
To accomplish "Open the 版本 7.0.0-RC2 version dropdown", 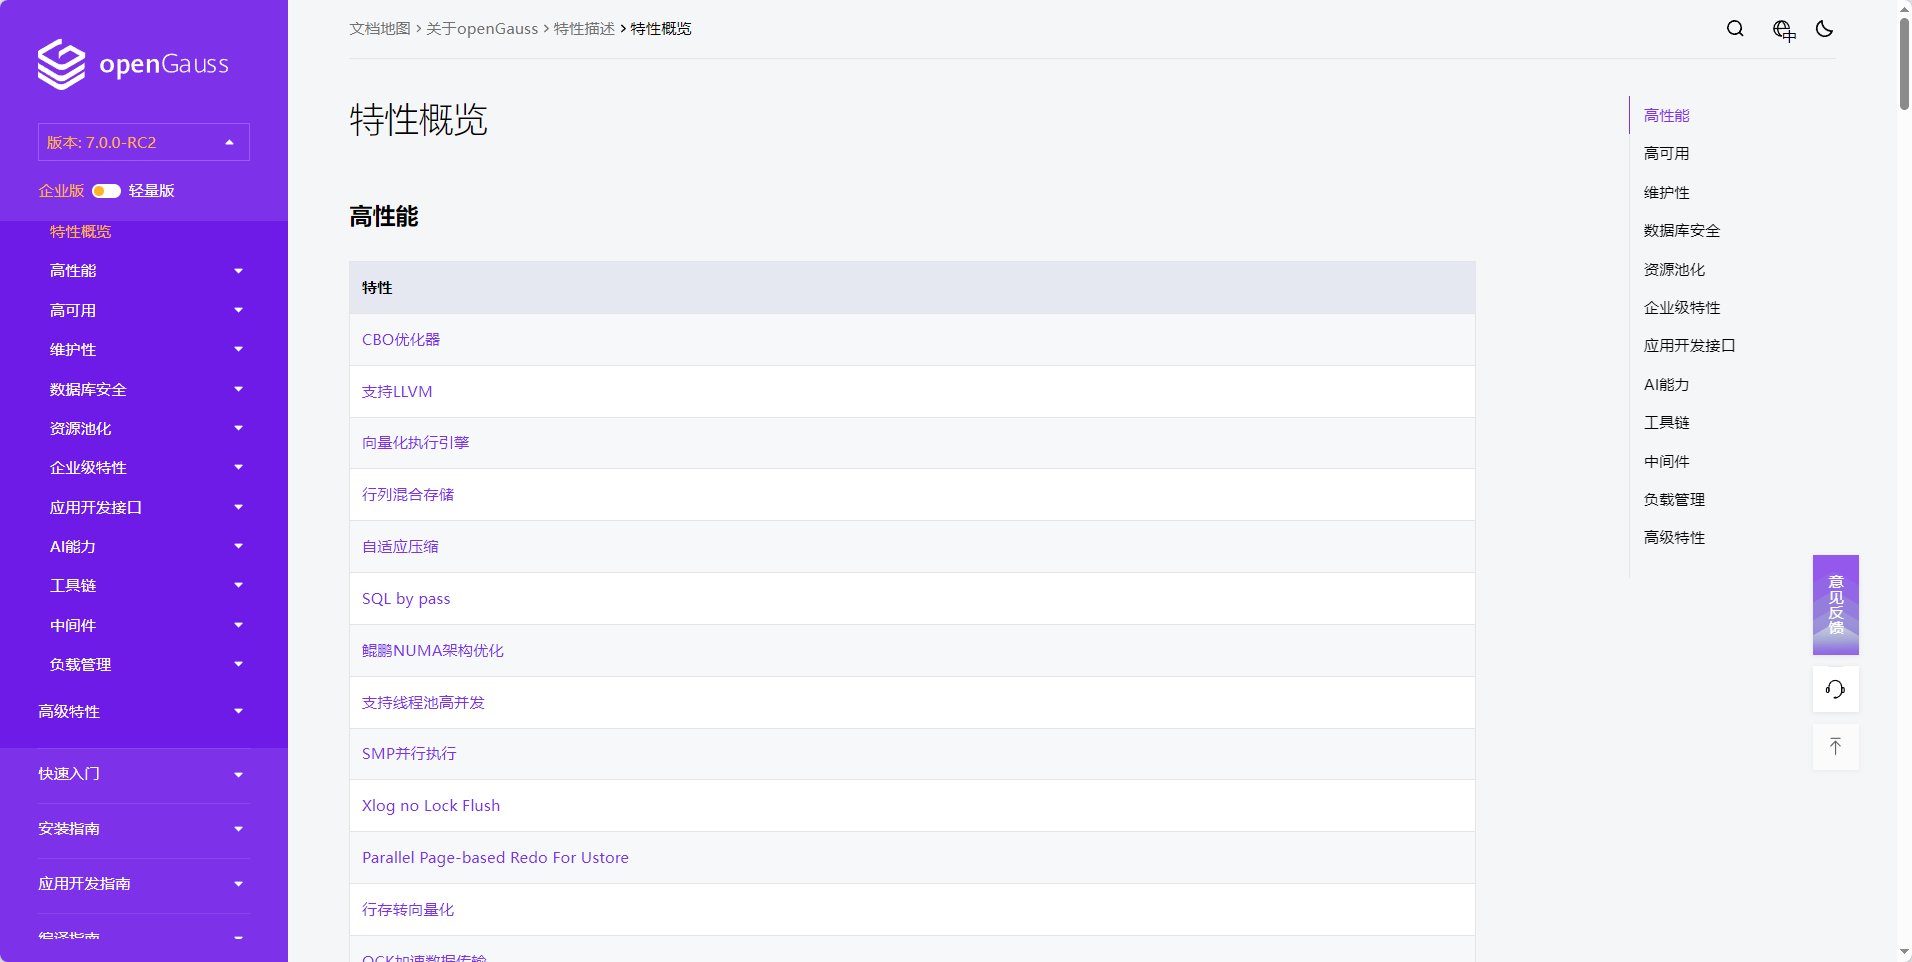I will 144,142.
